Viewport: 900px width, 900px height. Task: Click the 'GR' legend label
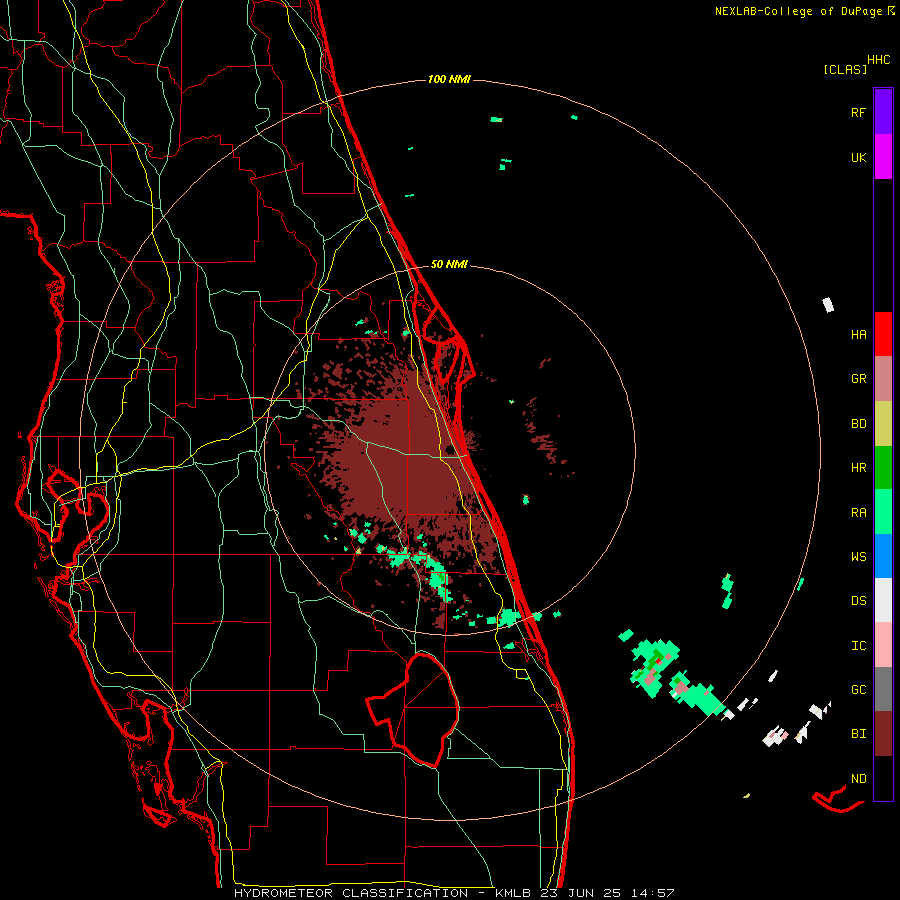(x=858, y=379)
